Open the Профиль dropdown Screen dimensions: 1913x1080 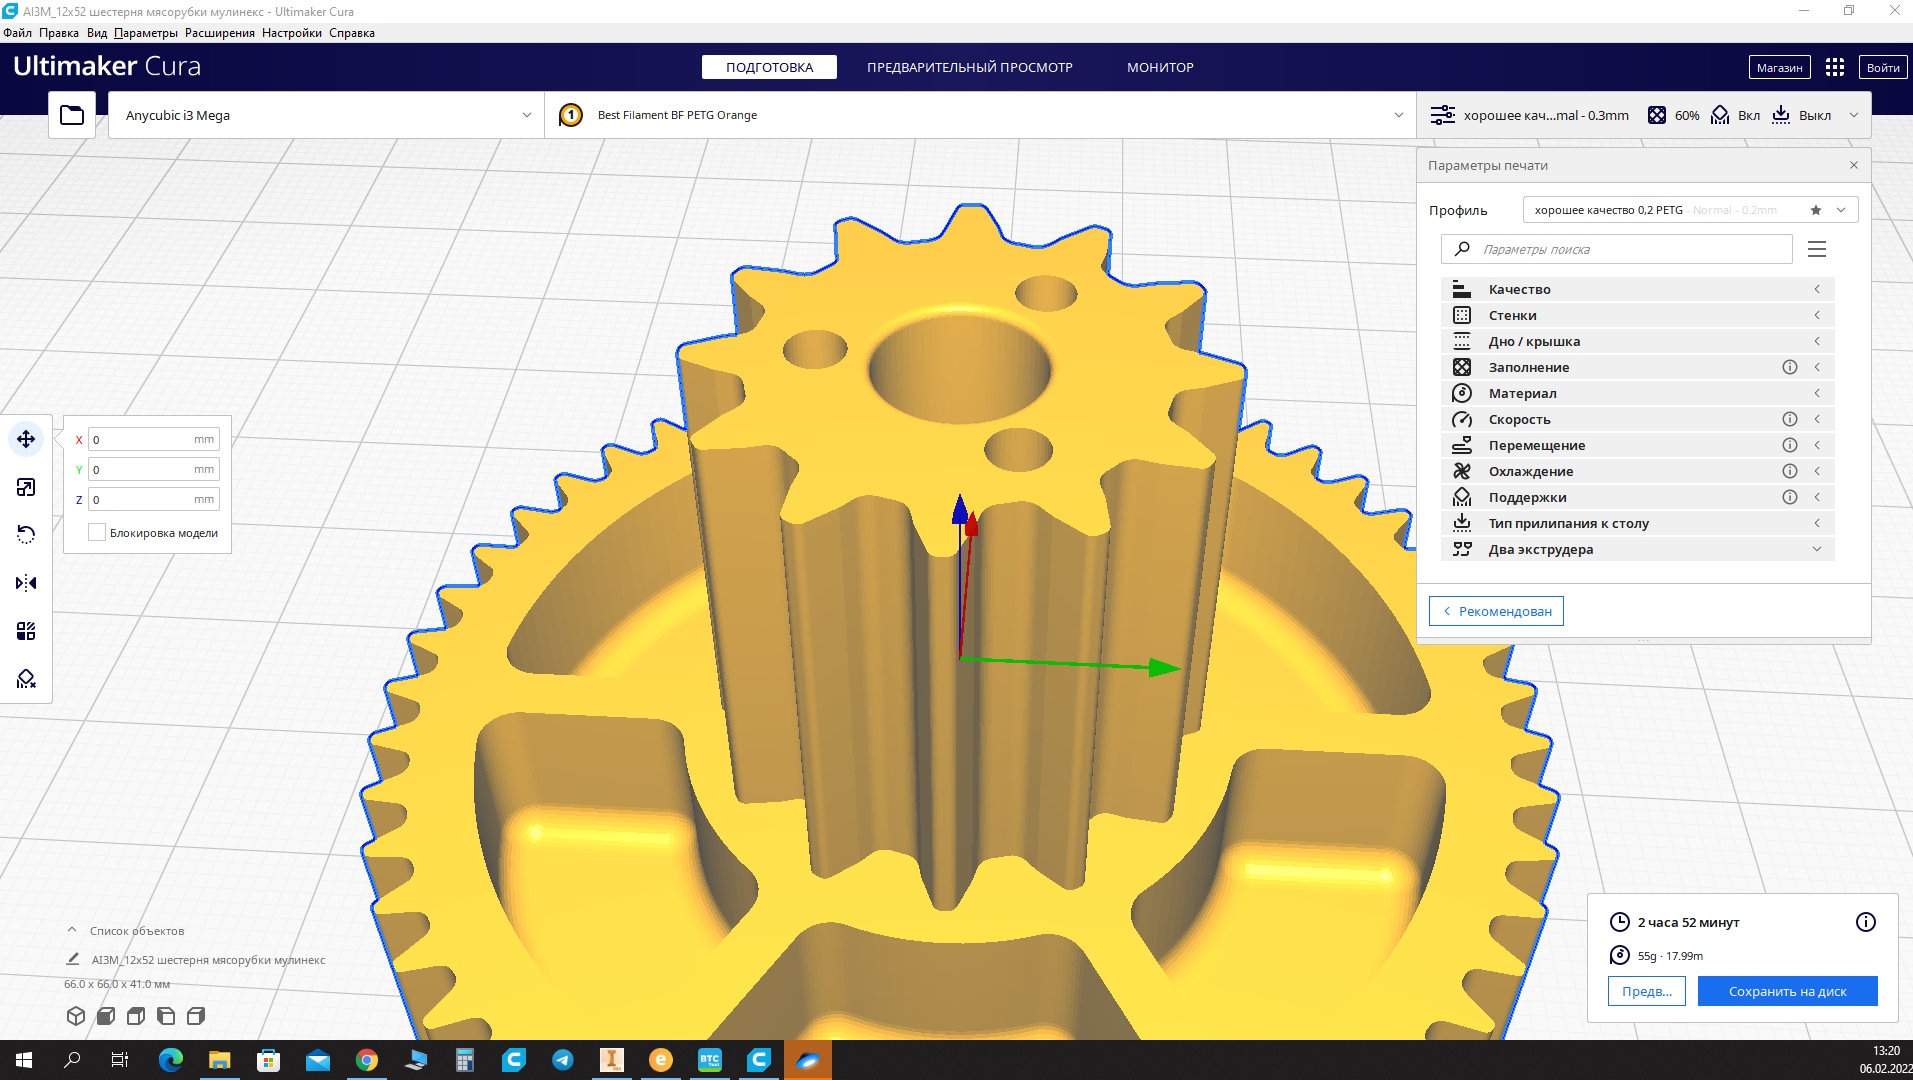(1690, 210)
